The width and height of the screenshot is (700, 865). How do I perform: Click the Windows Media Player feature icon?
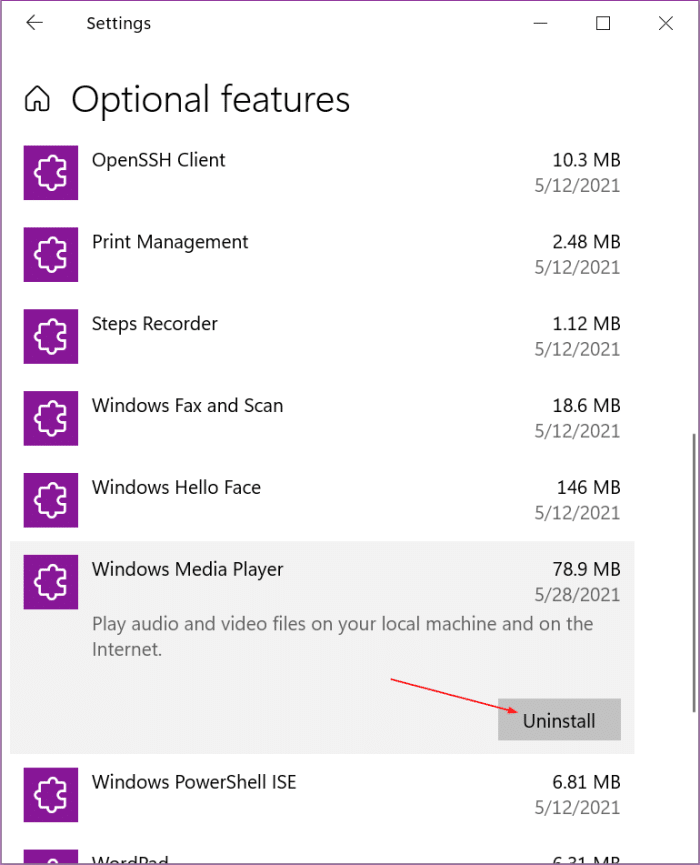[x=50, y=582]
